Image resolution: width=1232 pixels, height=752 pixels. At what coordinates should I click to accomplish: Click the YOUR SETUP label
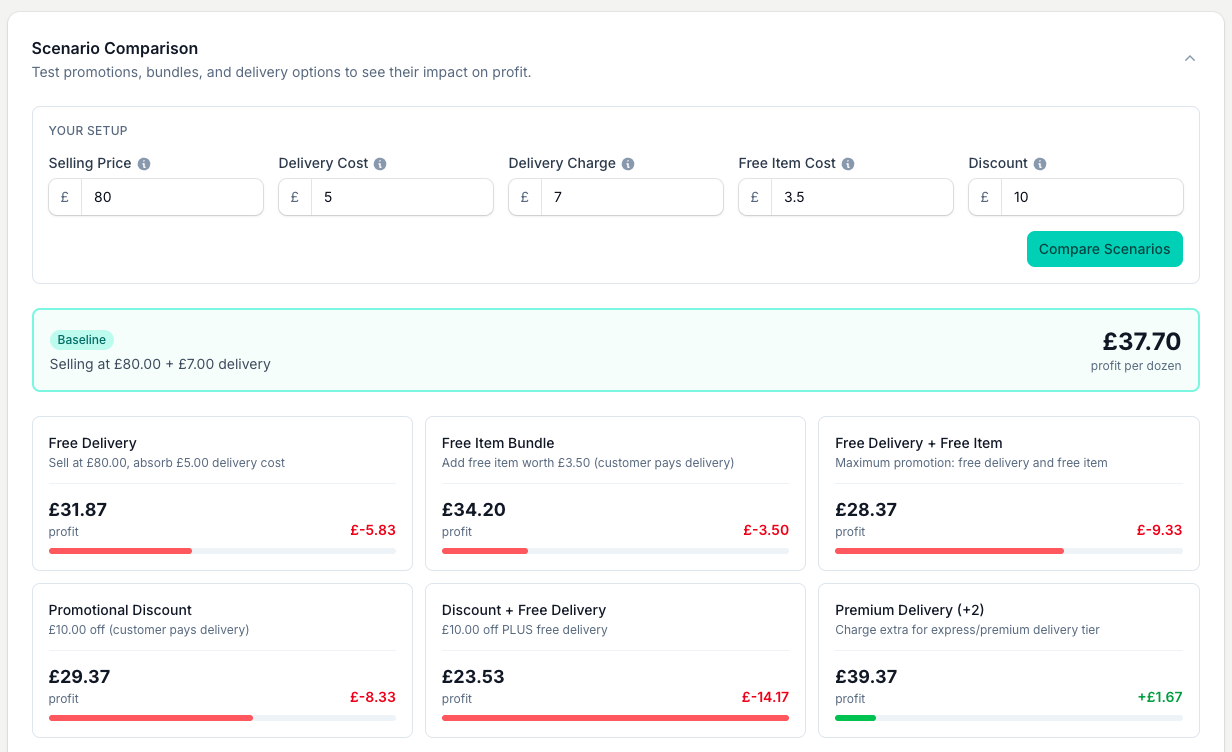(x=88, y=131)
